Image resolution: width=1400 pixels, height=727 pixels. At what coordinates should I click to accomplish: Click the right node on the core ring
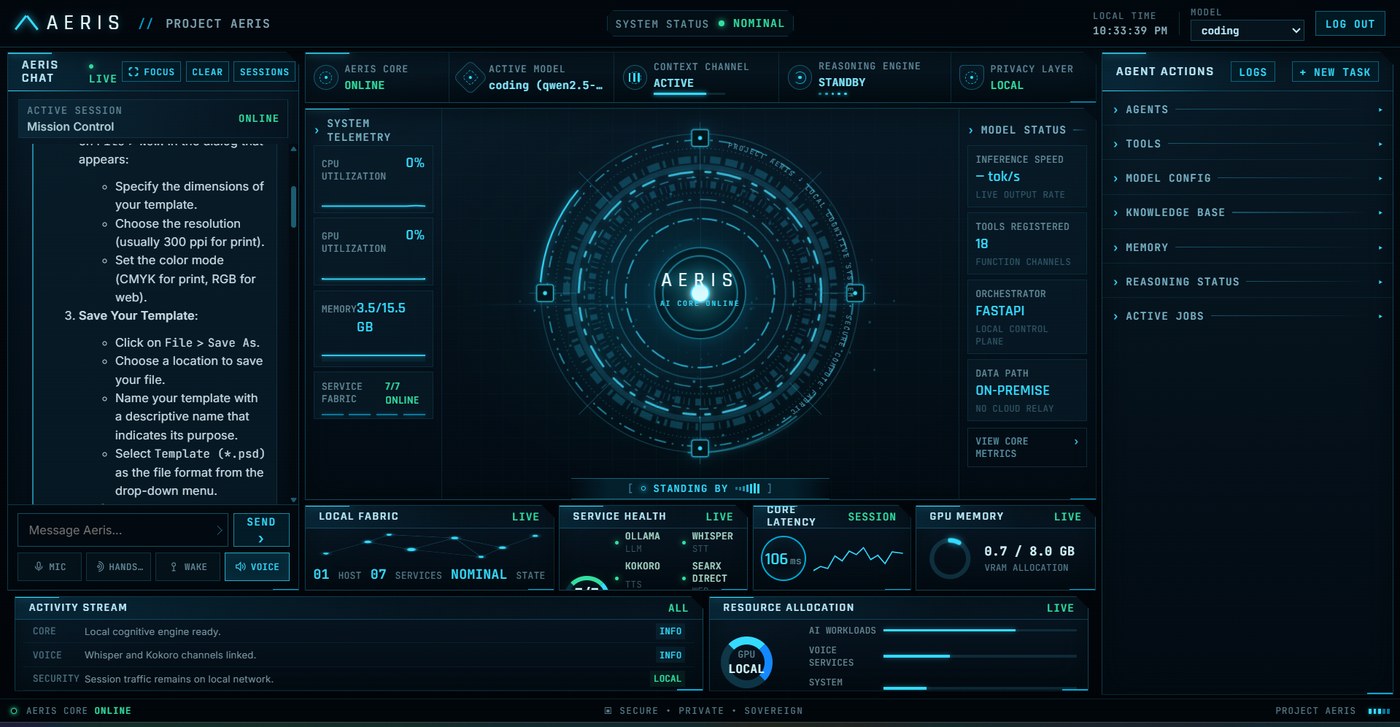[x=855, y=293]
